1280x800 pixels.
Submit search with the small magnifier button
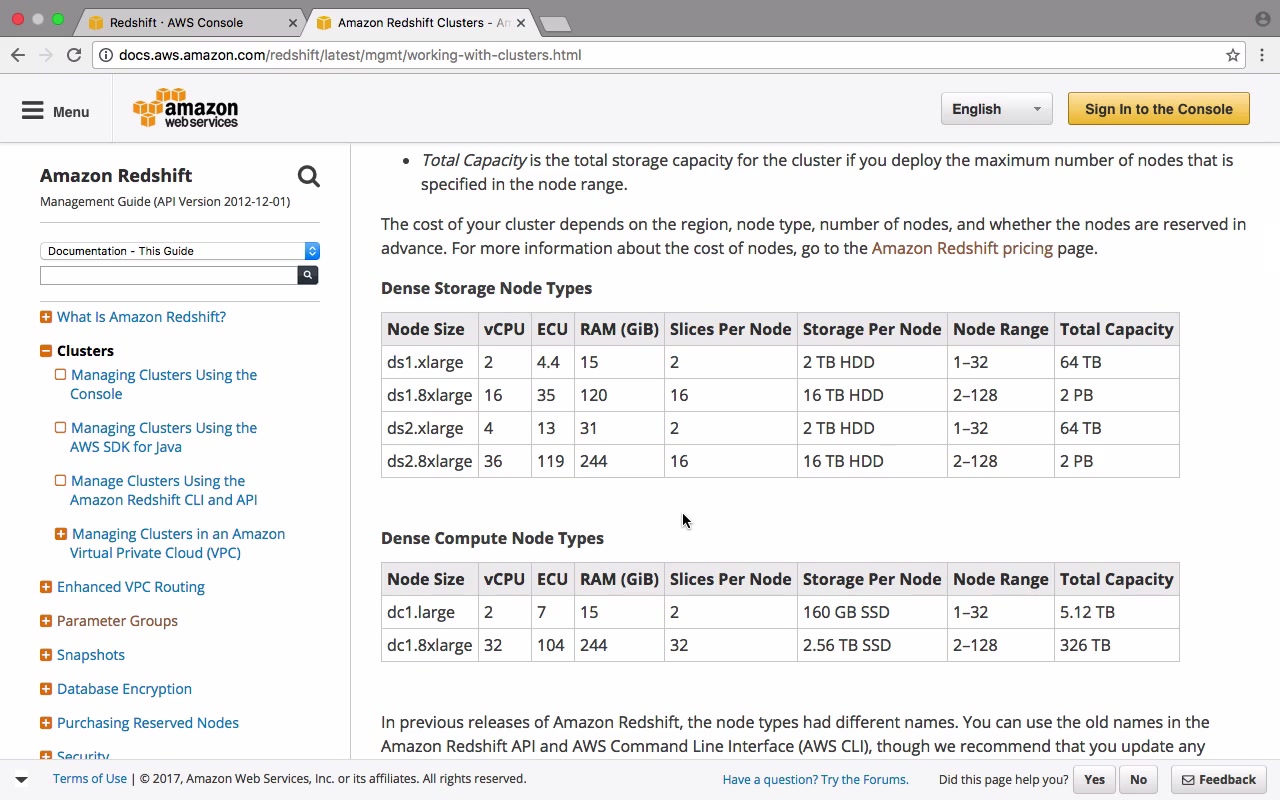pyautogui.click(x=308, y=275)
